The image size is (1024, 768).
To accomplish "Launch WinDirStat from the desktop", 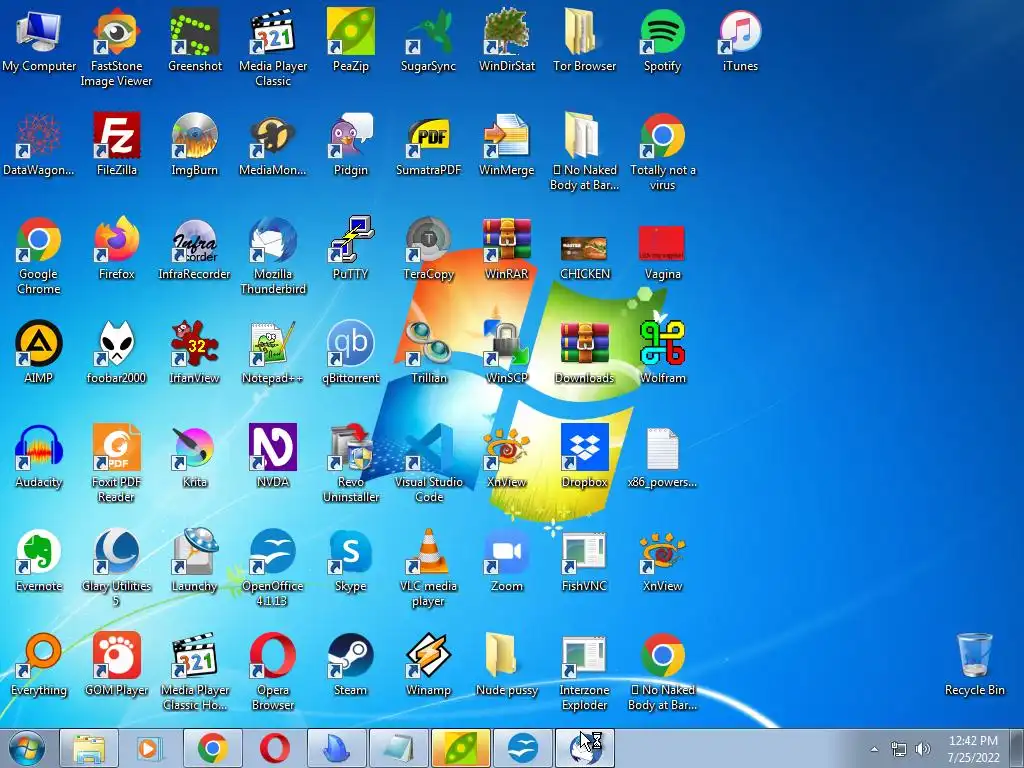I will tap(507, 40).
